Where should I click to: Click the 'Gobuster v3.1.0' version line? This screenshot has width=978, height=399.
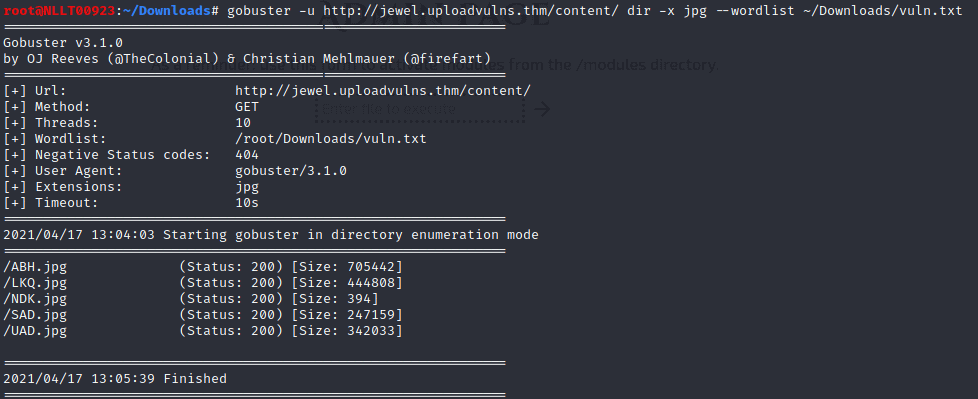[x=62, y=43]
